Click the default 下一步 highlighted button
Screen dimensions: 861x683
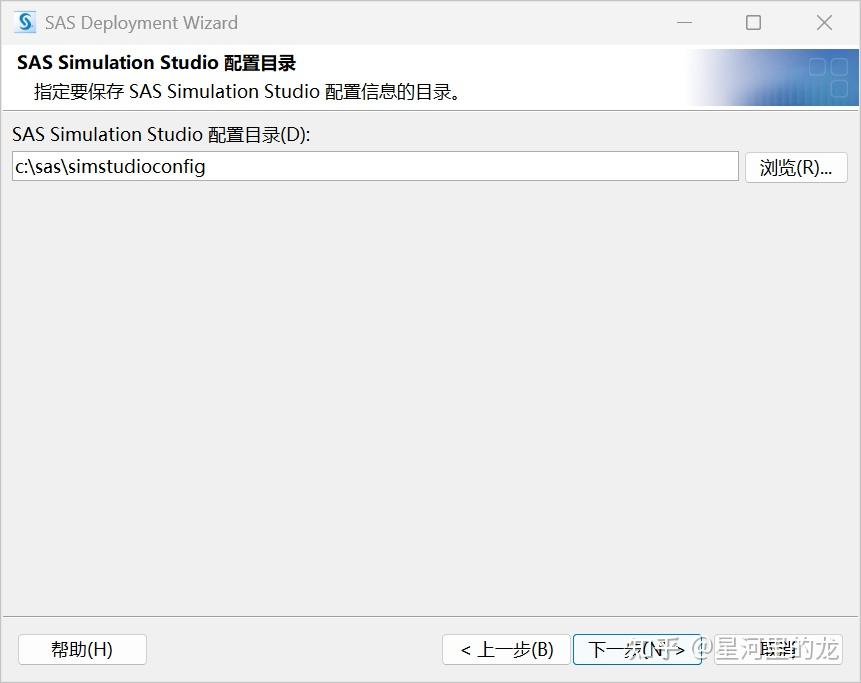pos(638,649)
